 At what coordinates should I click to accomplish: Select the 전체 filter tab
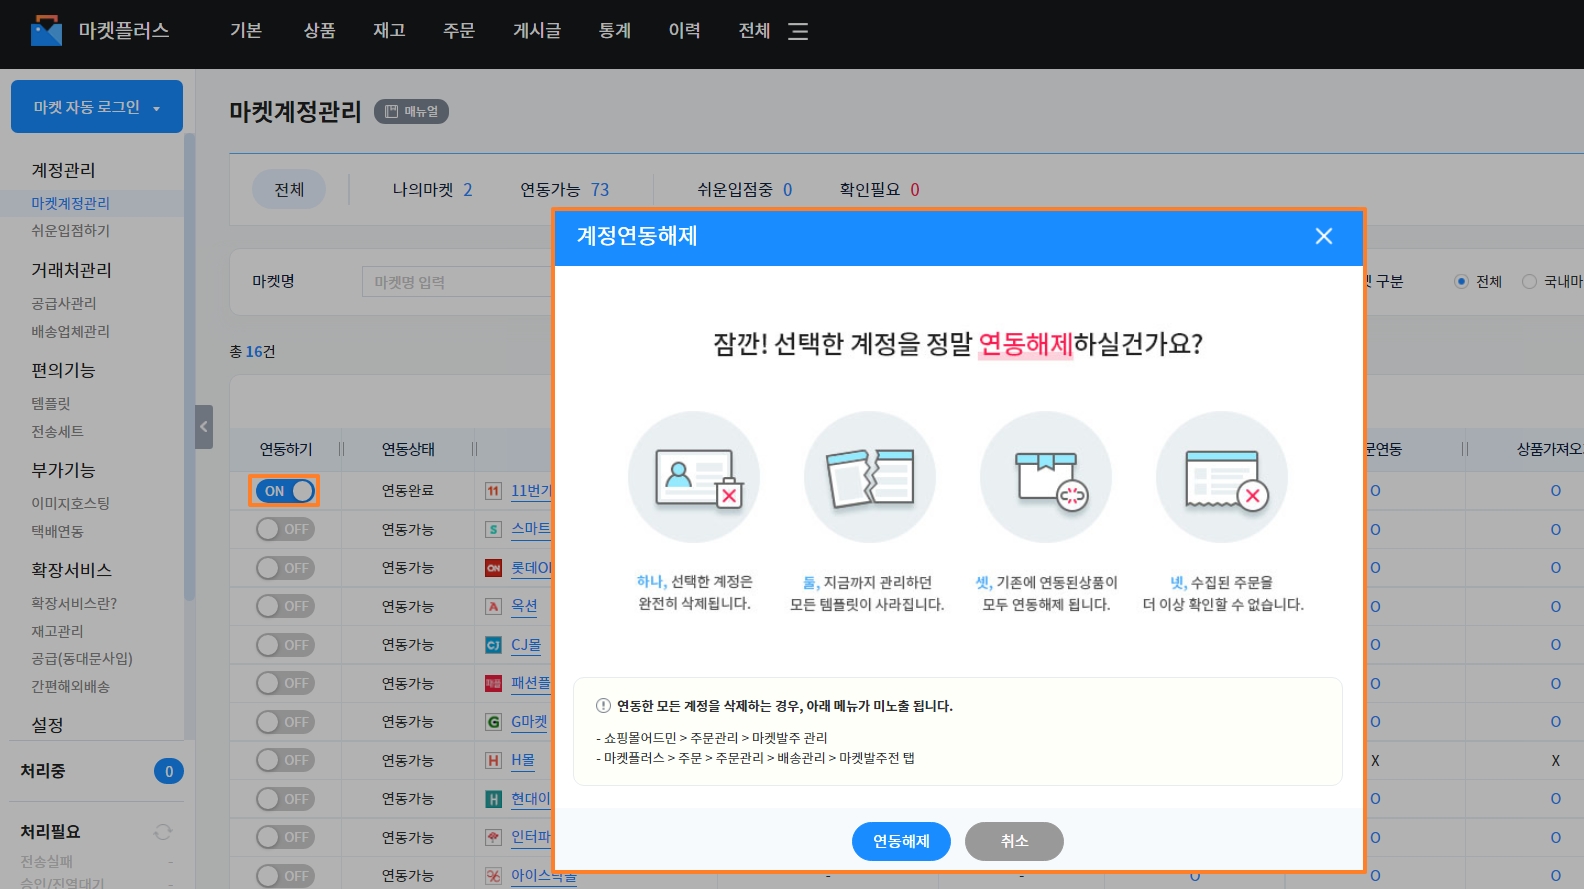point(289,190)
